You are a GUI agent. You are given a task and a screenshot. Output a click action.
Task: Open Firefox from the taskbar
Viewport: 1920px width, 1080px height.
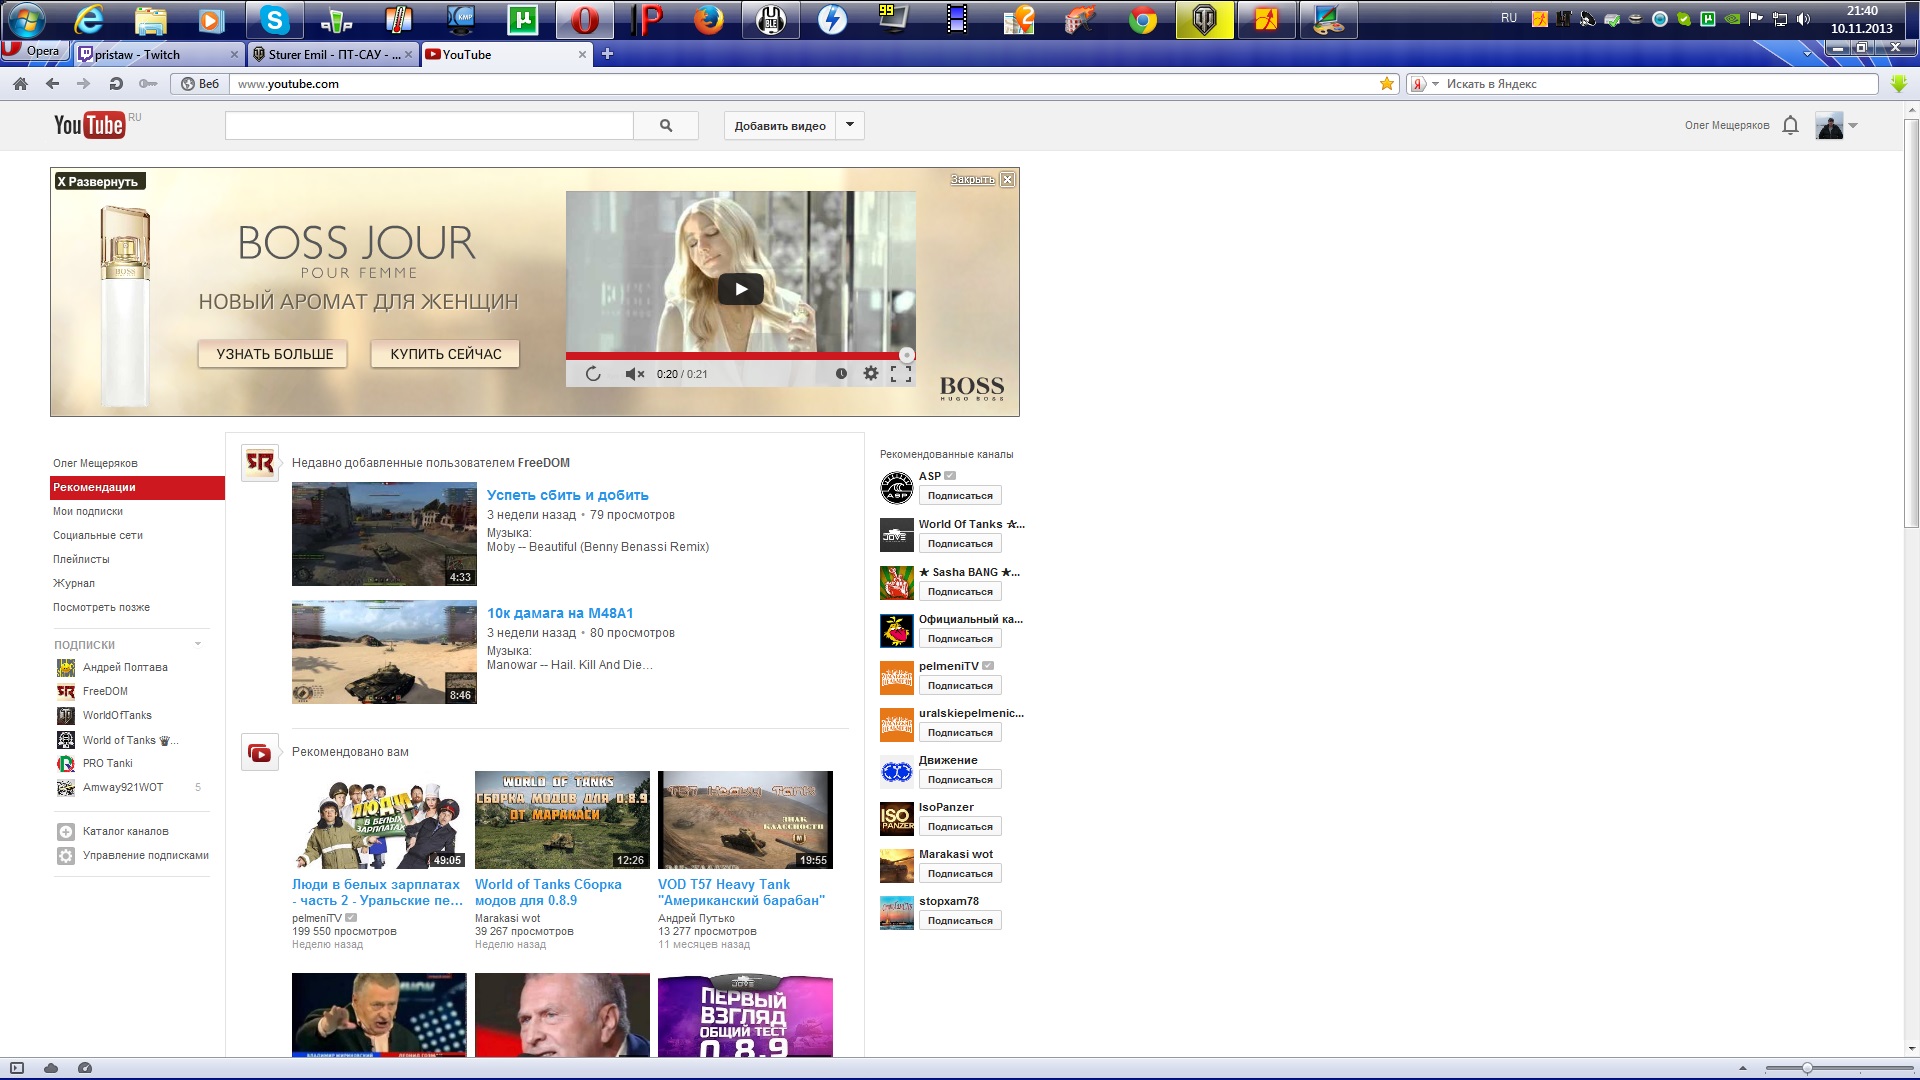click(709, 20)
